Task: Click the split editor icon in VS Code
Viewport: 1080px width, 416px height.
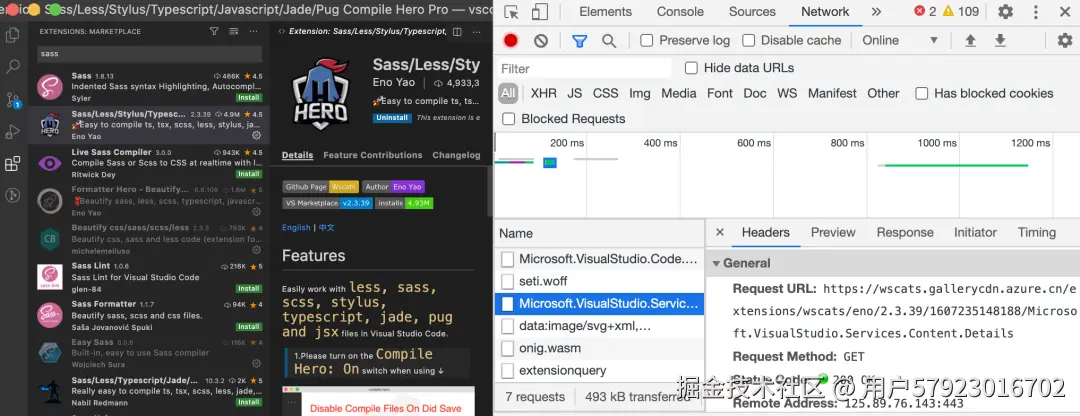Action: tap(456, 32)
